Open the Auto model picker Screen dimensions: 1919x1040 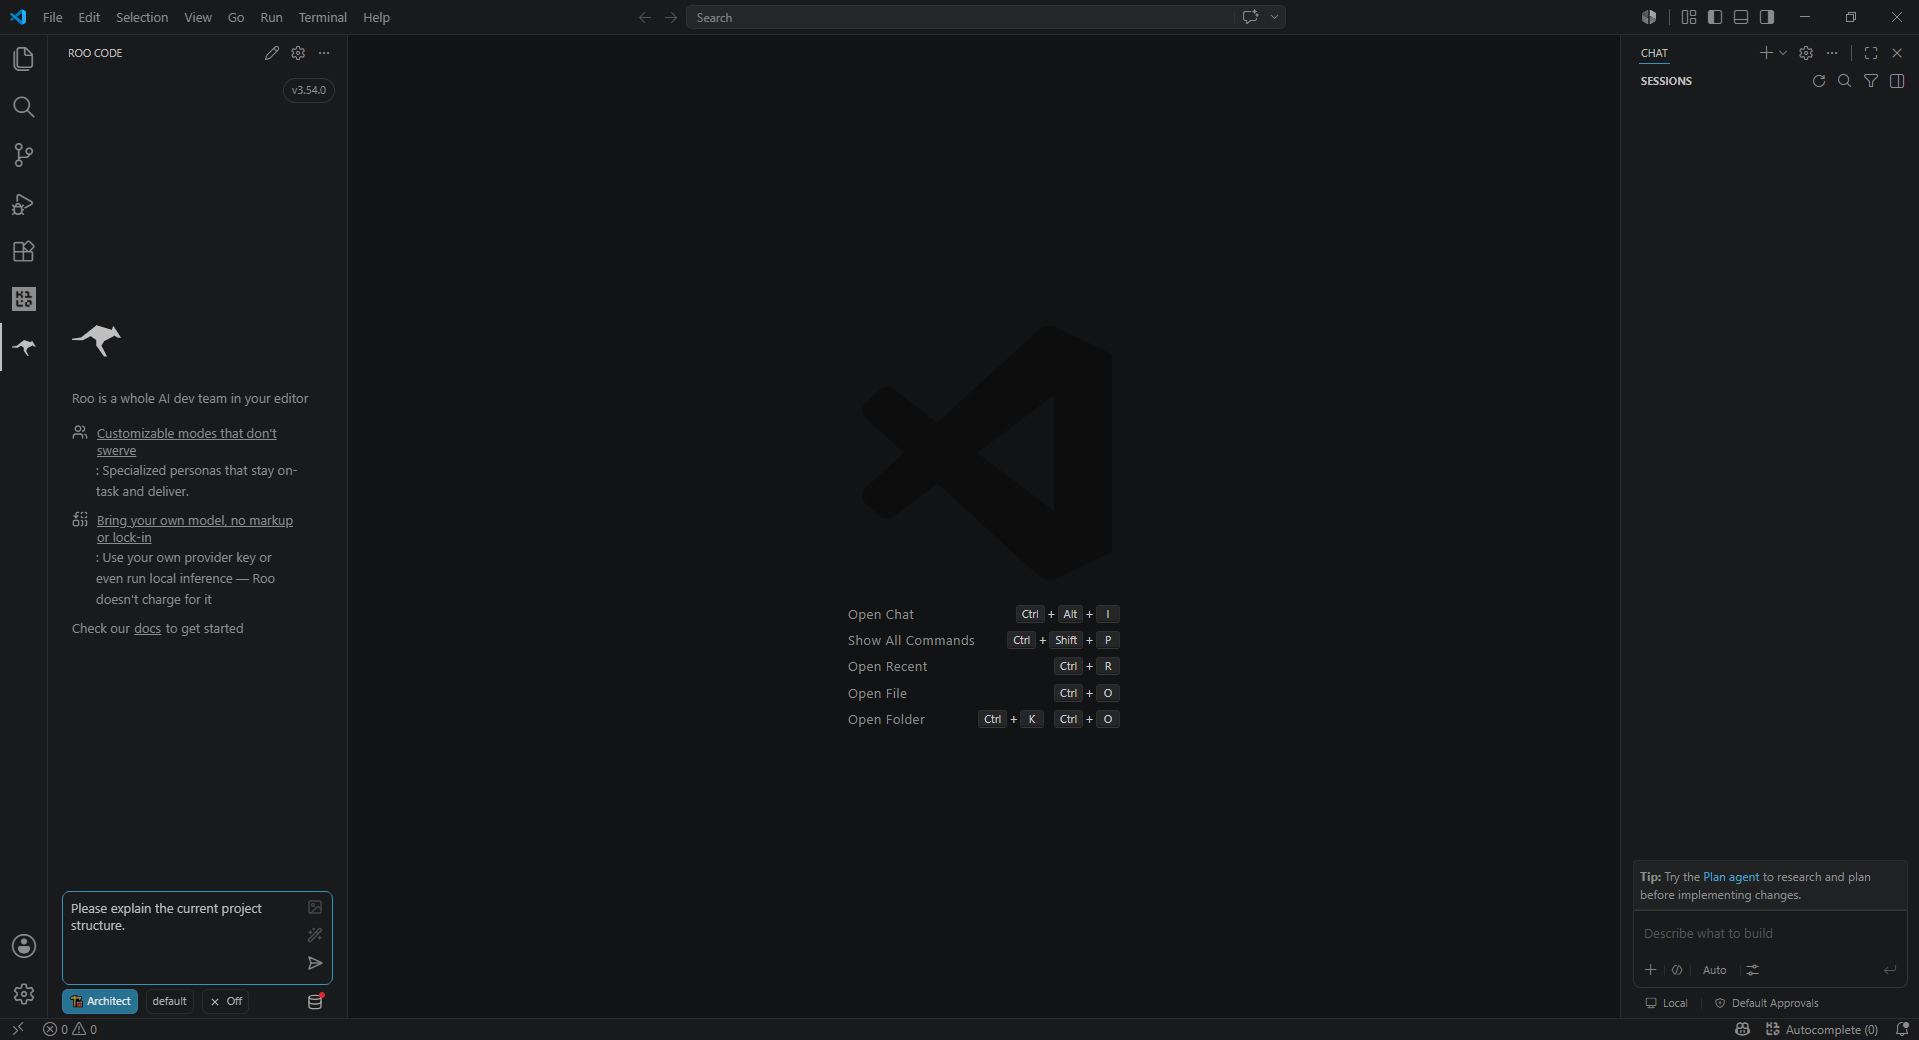coord(1714,970)
